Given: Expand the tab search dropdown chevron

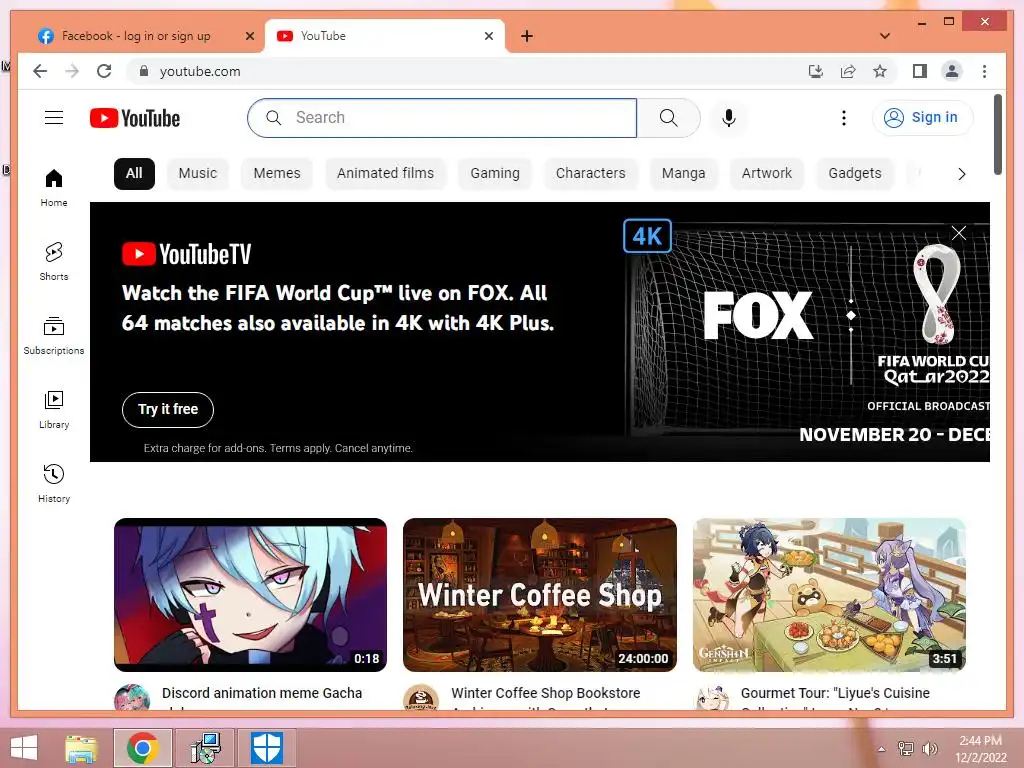Looking at the screenshot, I should click(884, 36).
